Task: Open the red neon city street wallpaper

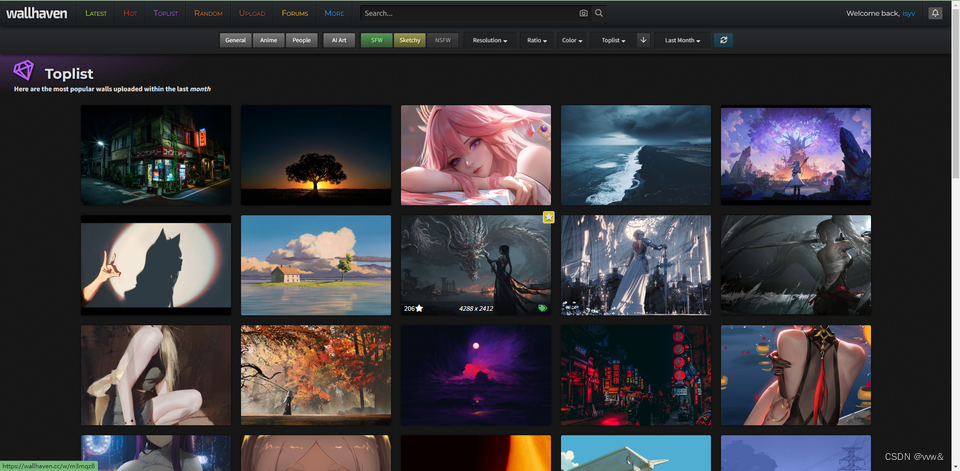Action: (636, 375)
